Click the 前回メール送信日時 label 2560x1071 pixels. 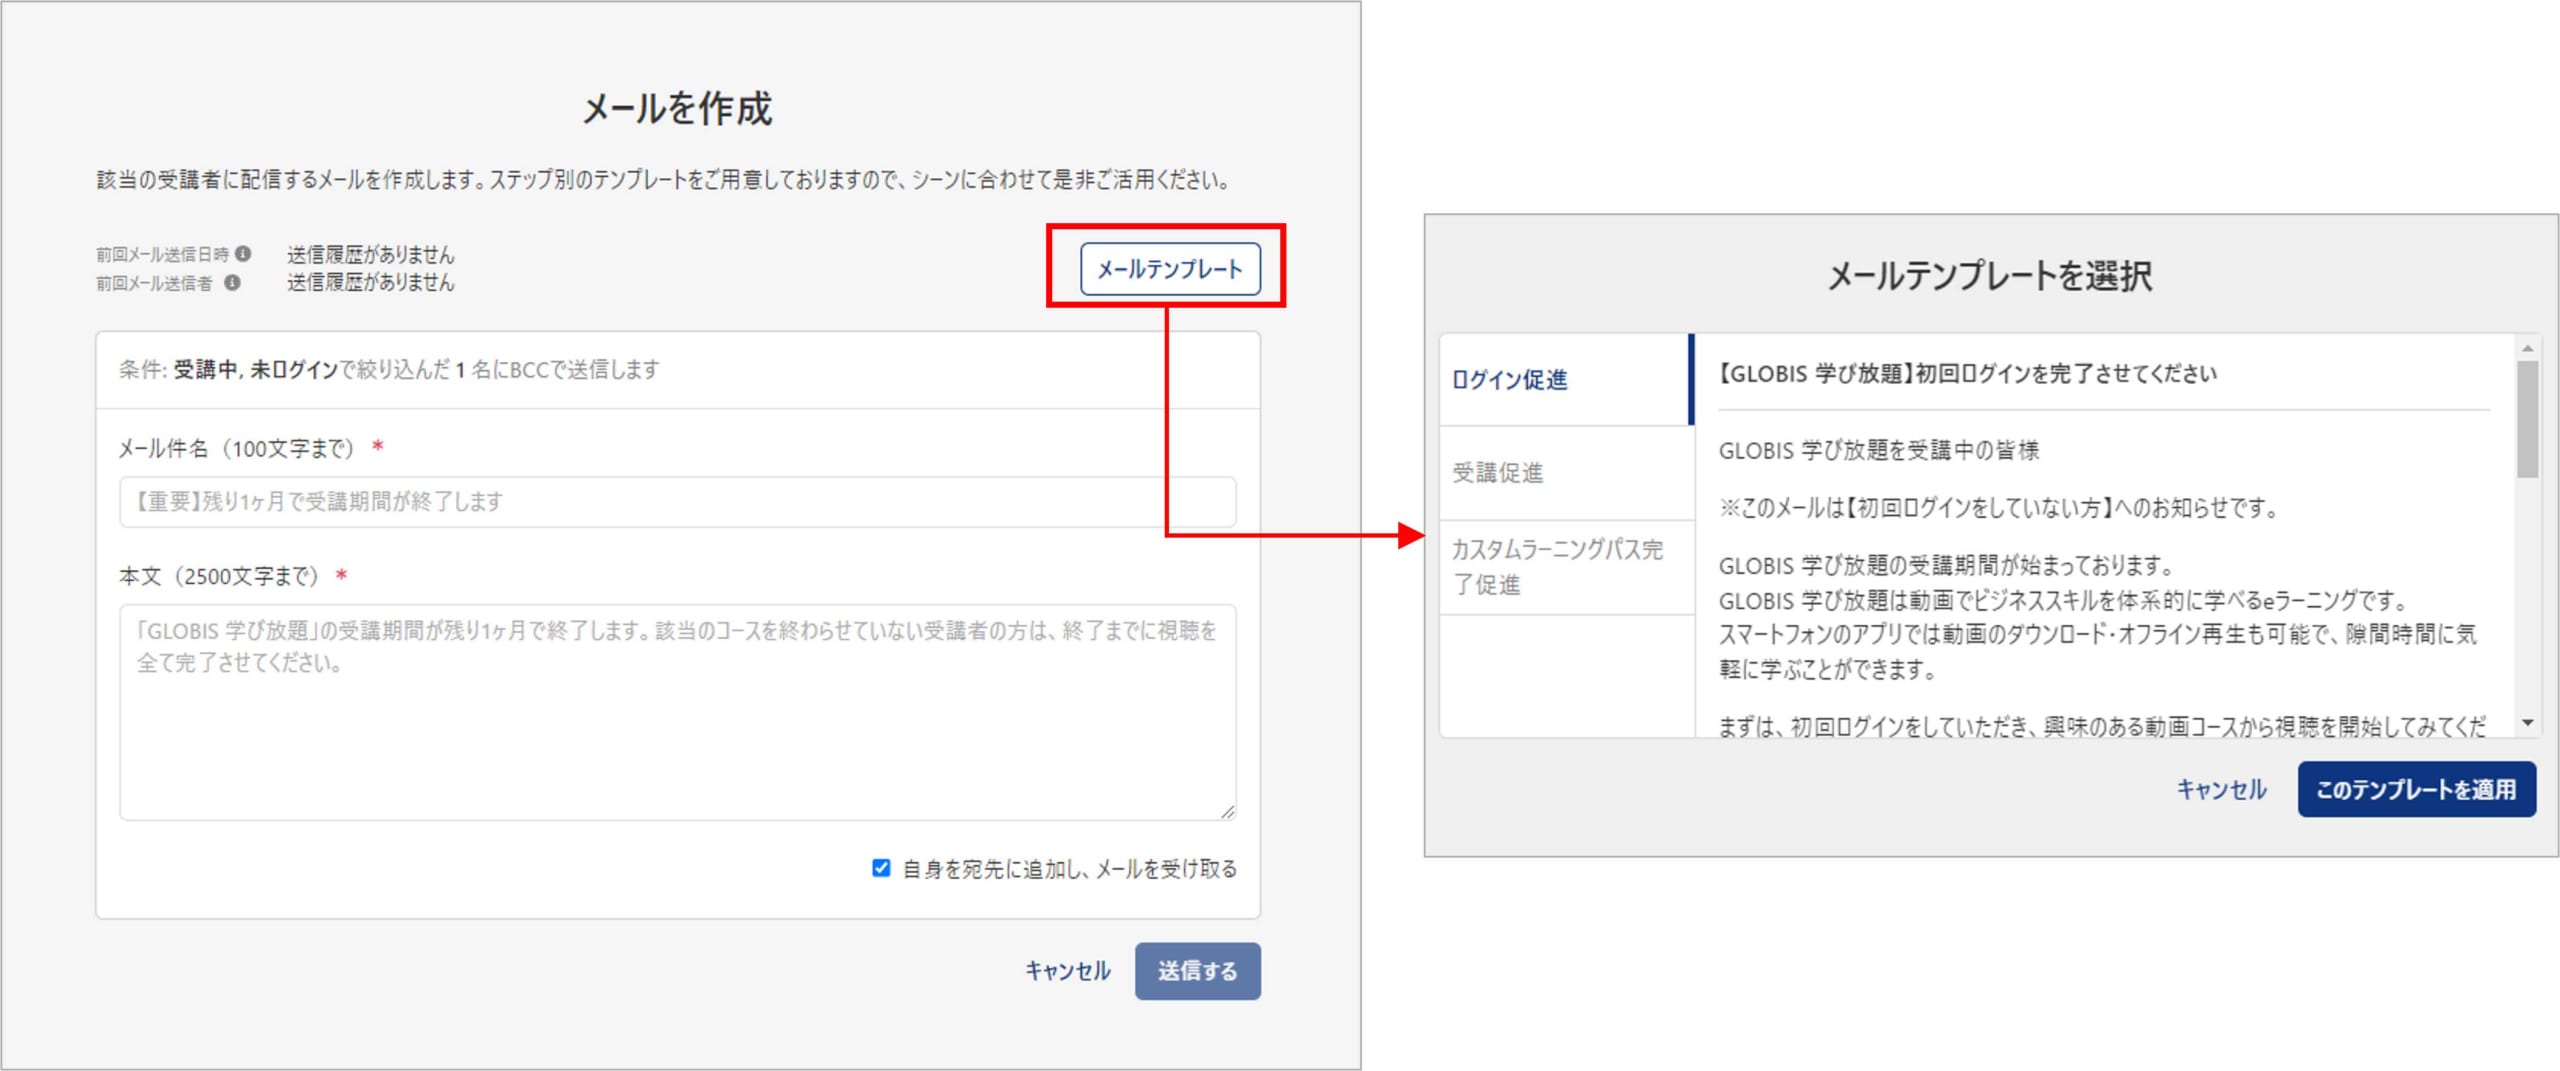pos(162,254)
